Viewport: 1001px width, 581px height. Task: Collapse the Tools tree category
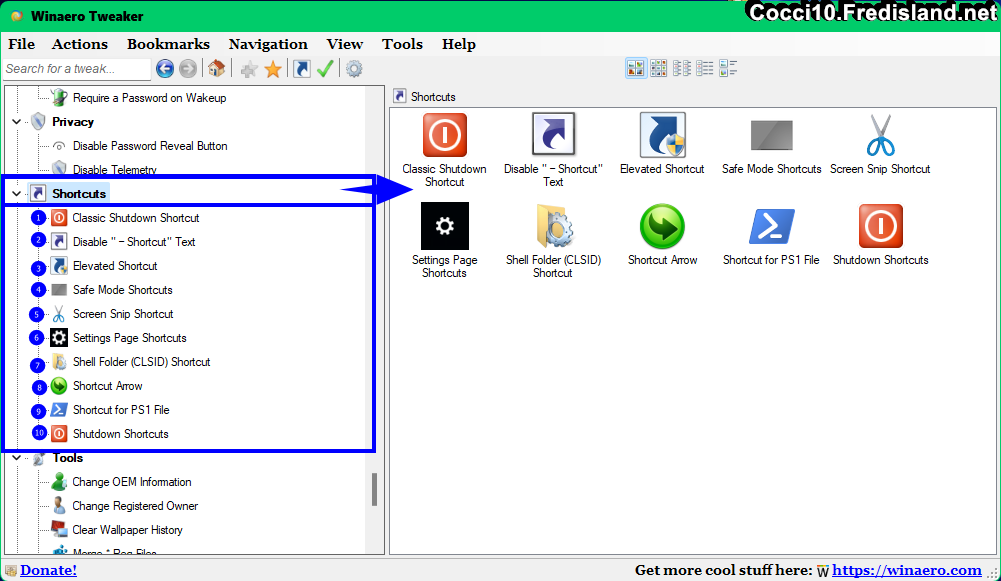point(17,458)
